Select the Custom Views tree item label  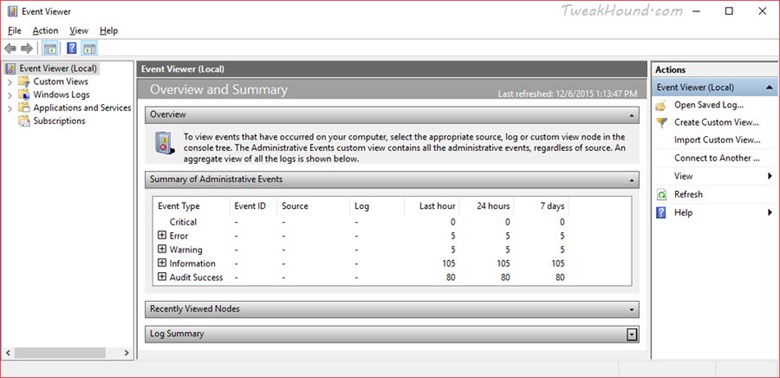tap(61, 82)
